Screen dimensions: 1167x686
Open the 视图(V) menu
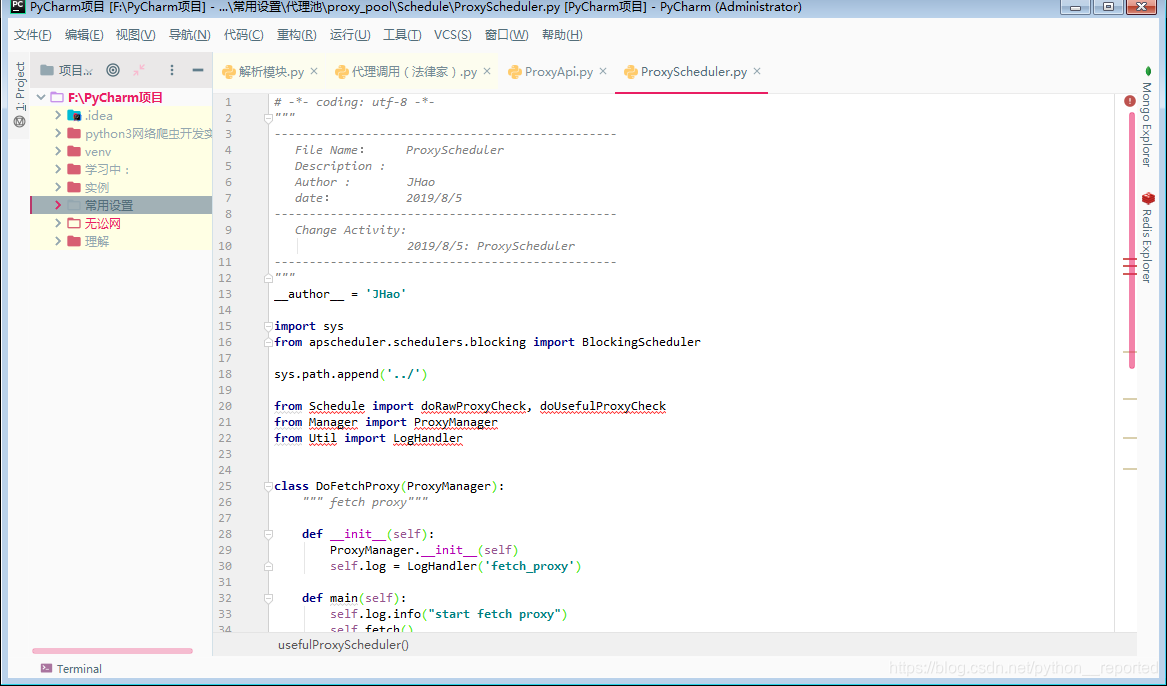coord(135,35)
